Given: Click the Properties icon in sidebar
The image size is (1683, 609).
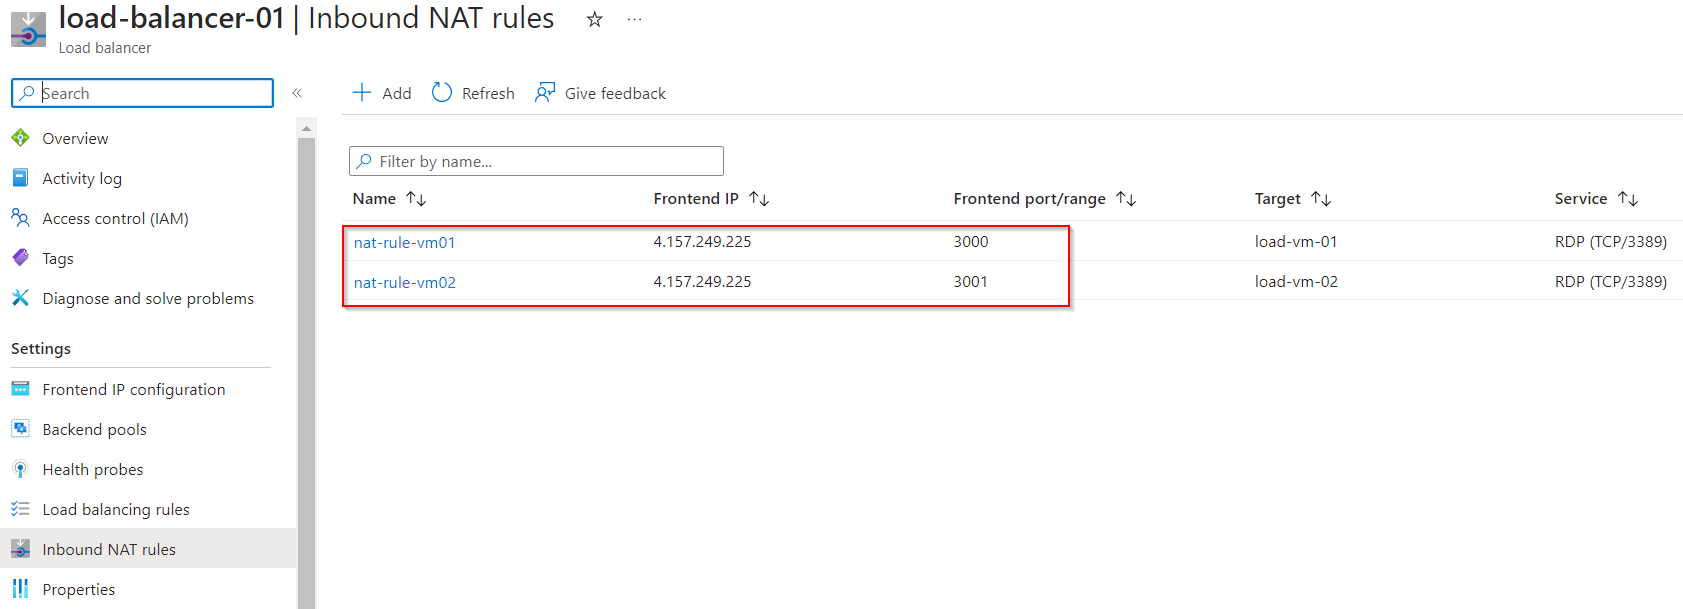Looking at the screenshot, I should pos(20,588).
